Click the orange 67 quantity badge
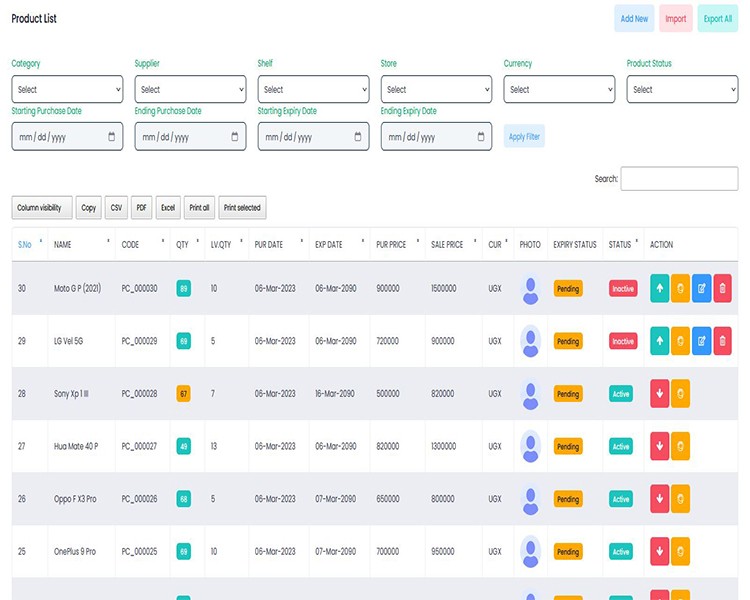 click(183, 394)
